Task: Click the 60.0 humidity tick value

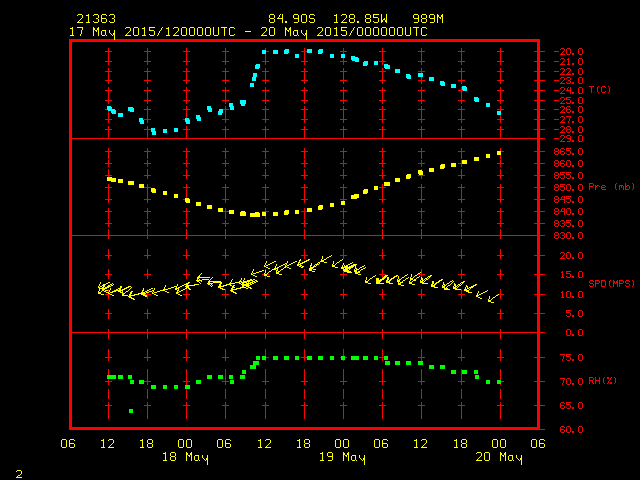Action: [x=572, y=430]
